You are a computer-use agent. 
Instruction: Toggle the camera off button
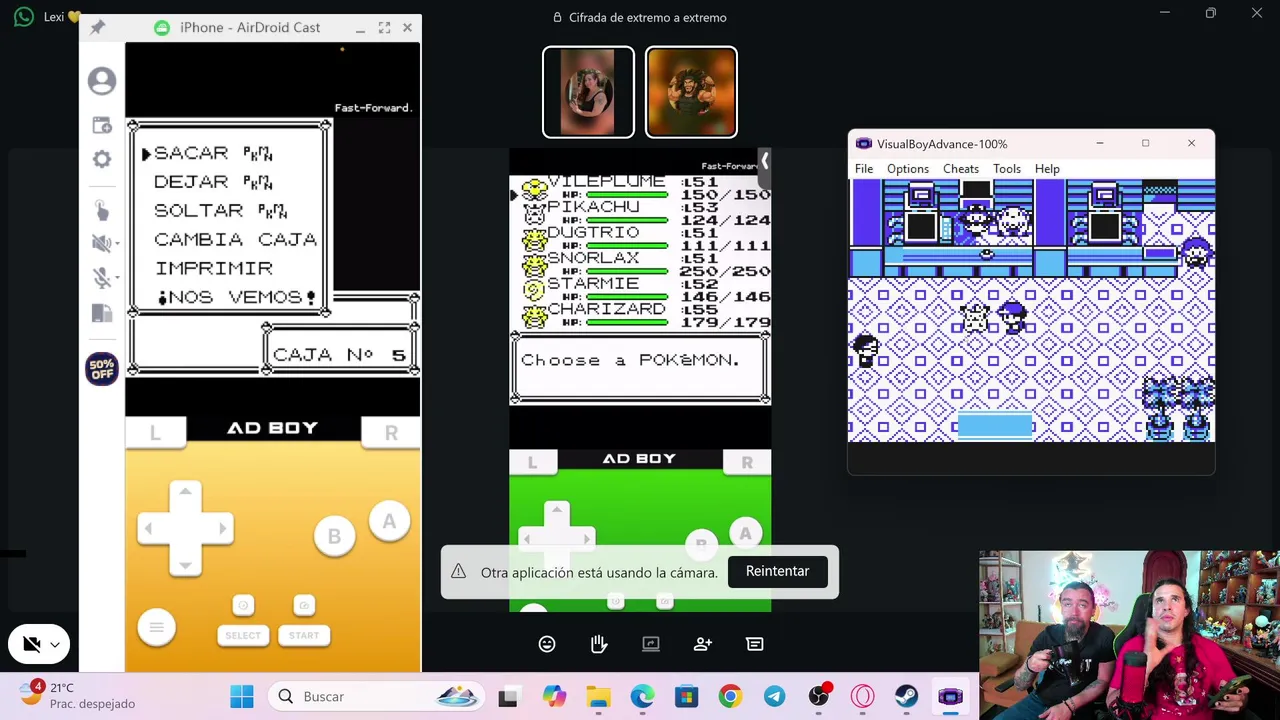[x=31, y=645]
